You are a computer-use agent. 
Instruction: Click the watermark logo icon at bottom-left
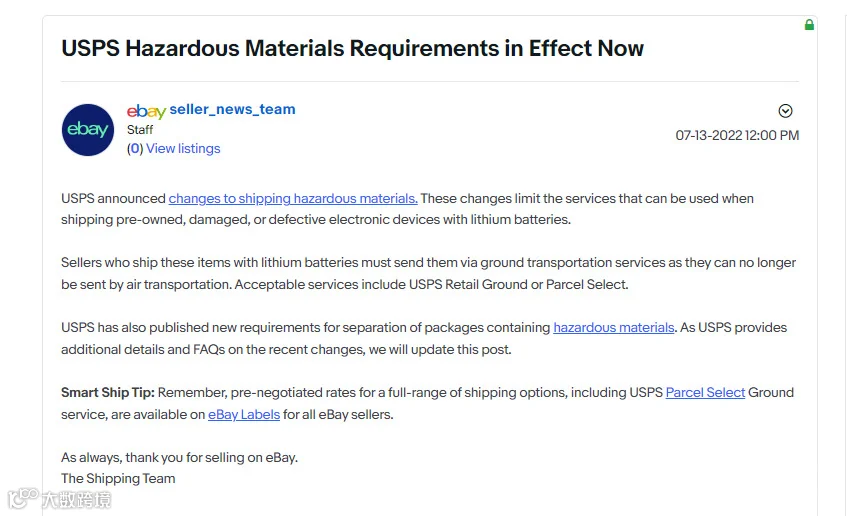tap(23, 498)
